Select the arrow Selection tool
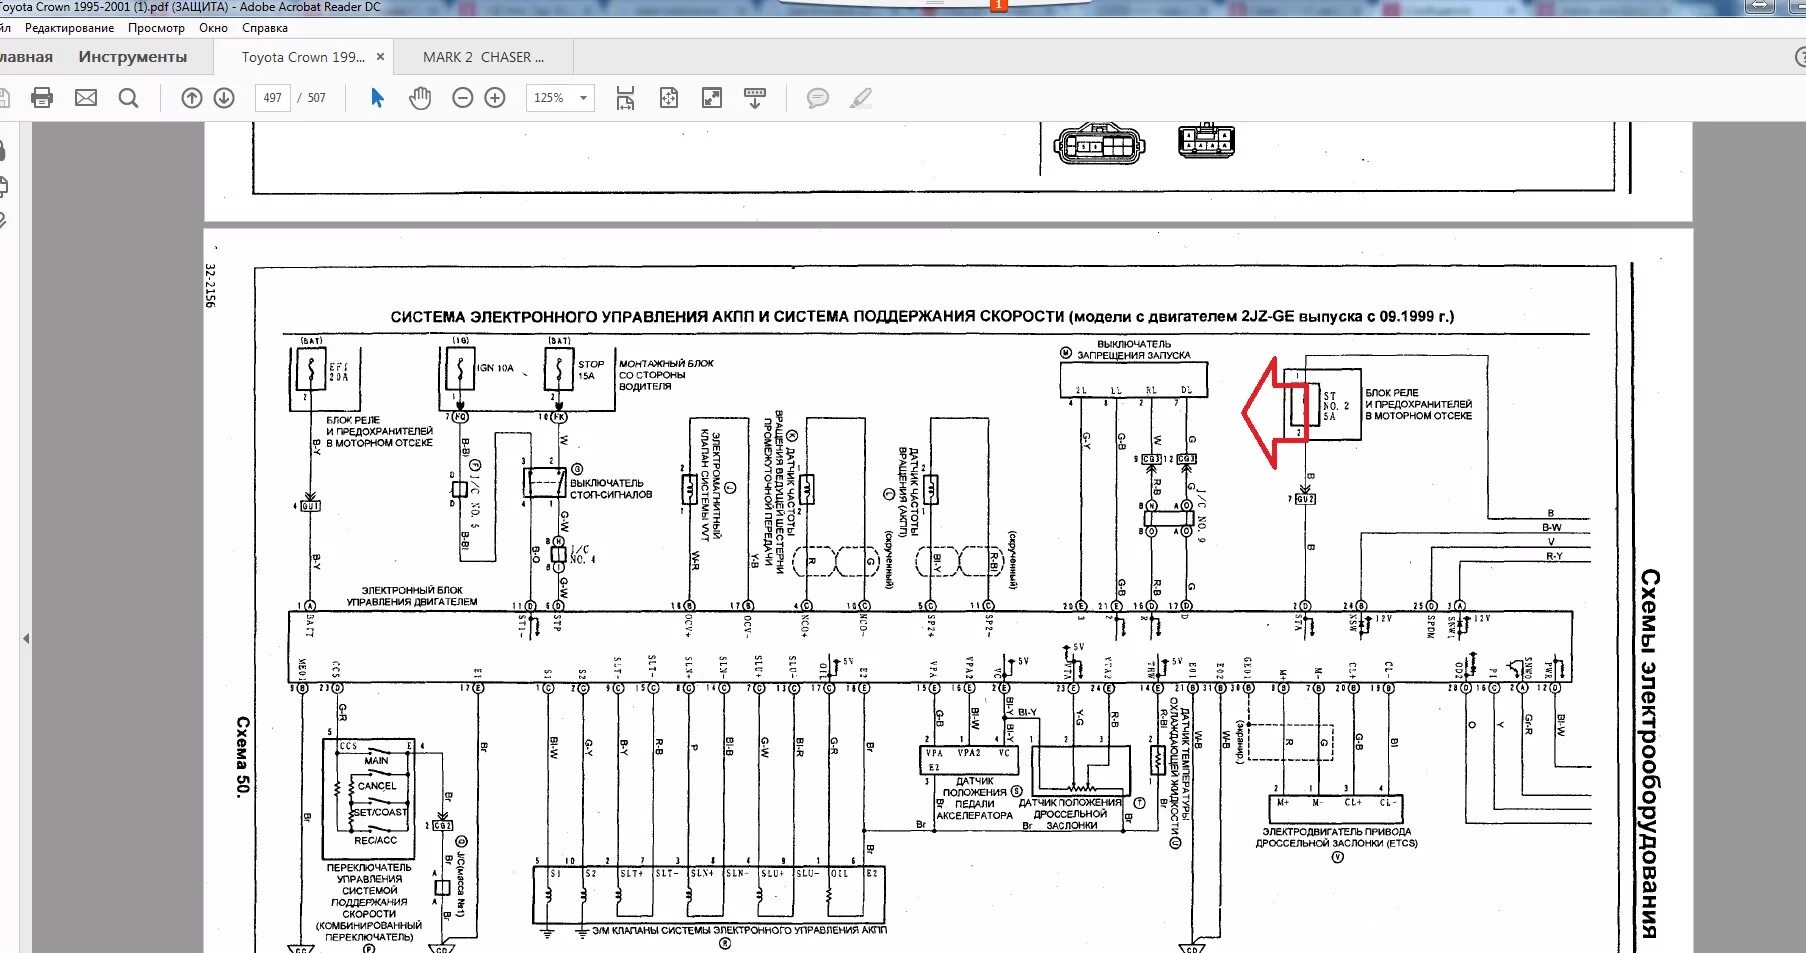 377,98
